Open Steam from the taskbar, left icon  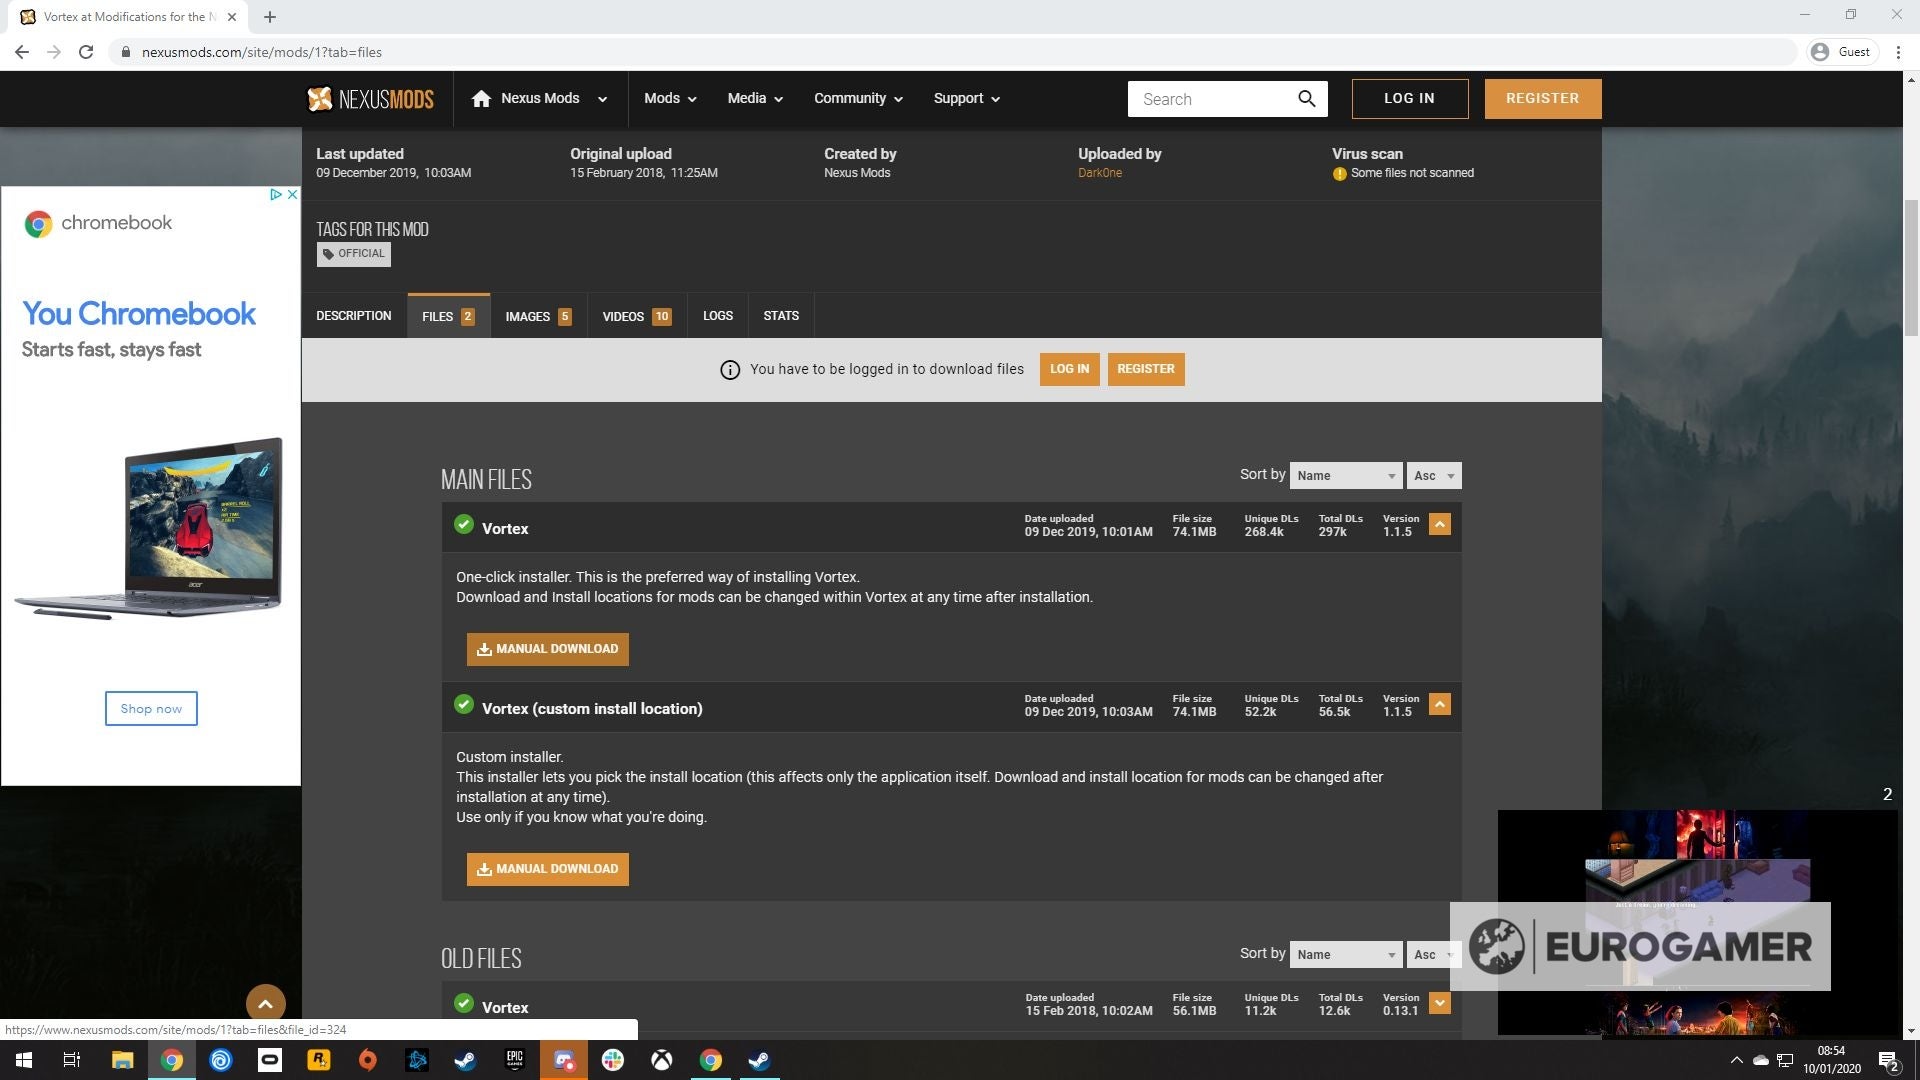[x=466, y=1060]
